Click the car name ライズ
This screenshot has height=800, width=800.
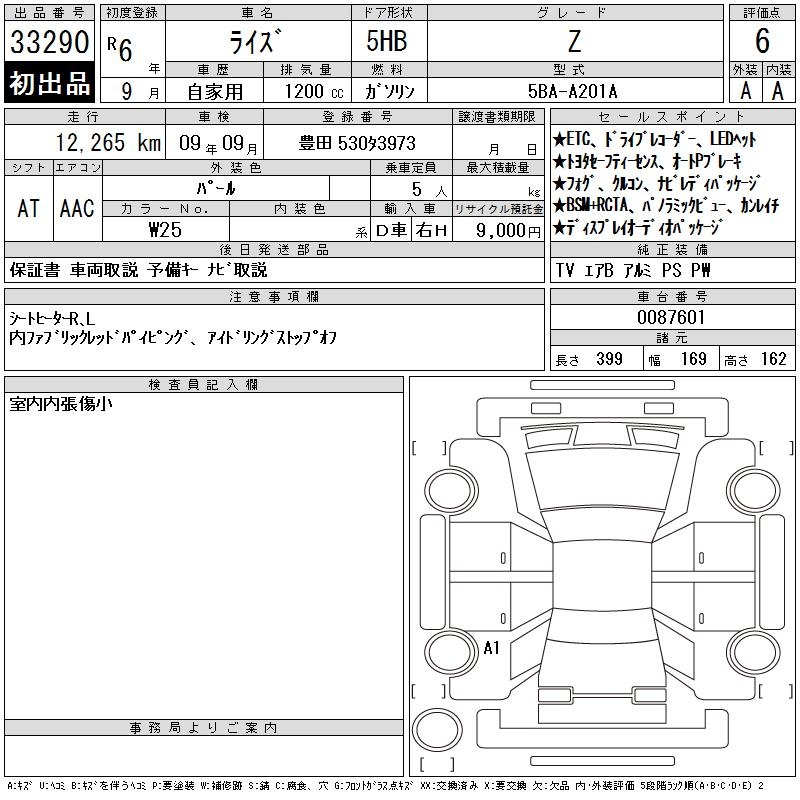click(255, 41)
